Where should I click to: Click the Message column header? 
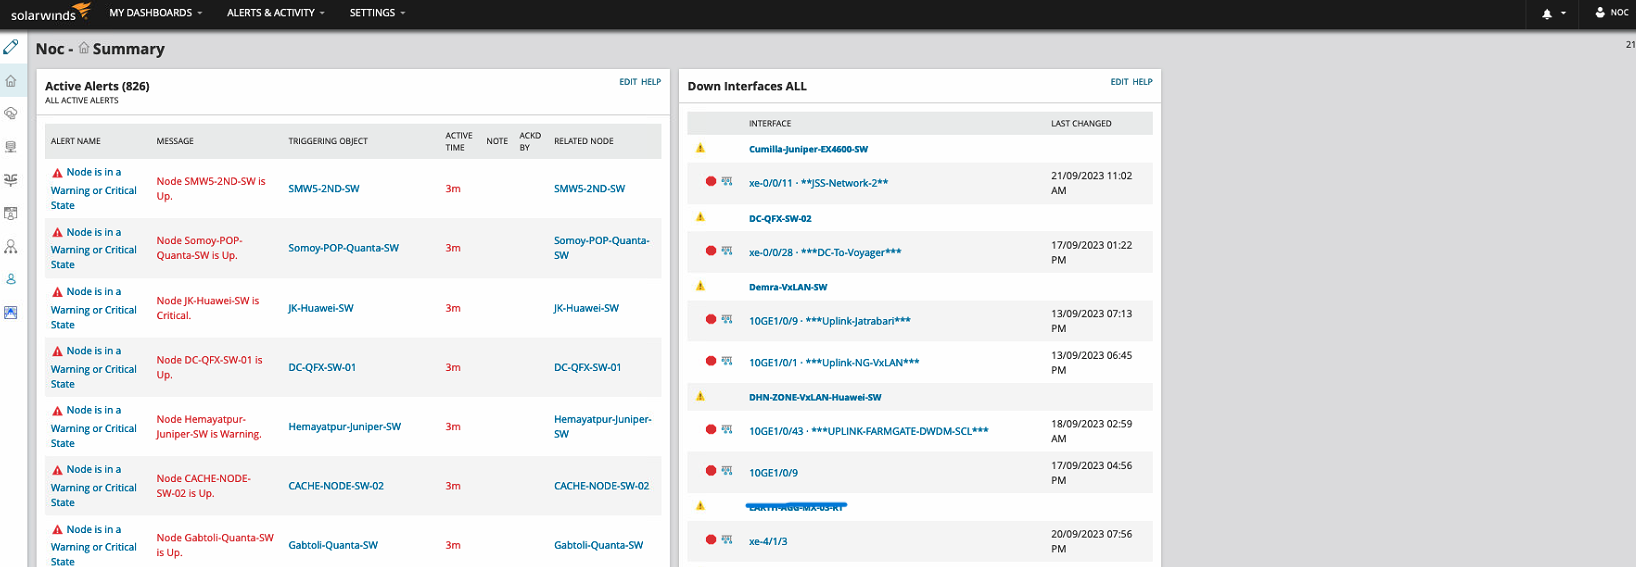(175, 141)
